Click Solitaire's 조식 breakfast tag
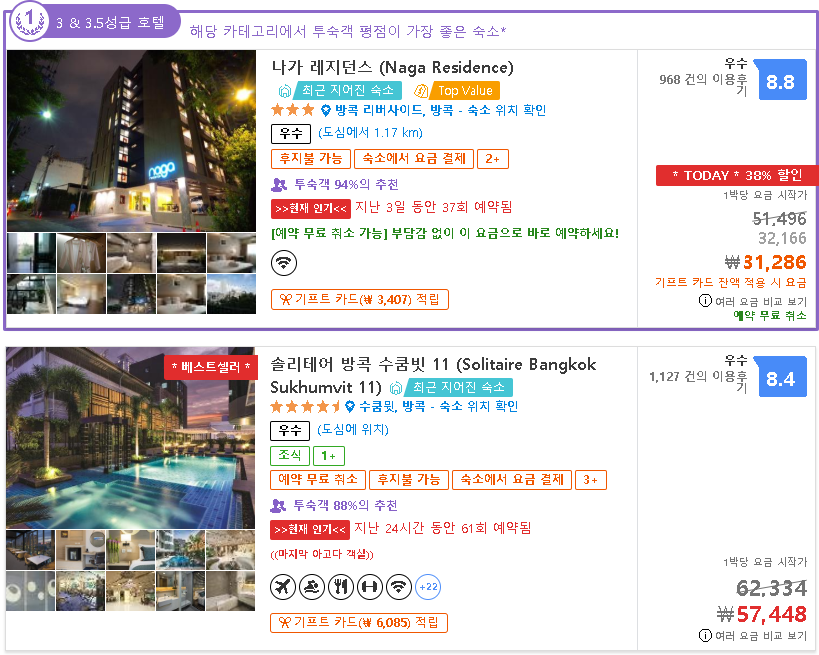819x655 pixels. 290,455
